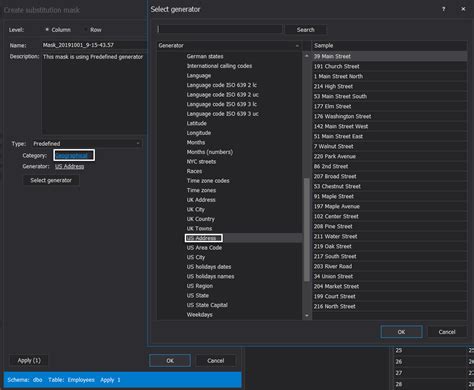This screenshot has height=390, width=474.
Task: Select UK City generator
Action: click(x=196, y=209)
